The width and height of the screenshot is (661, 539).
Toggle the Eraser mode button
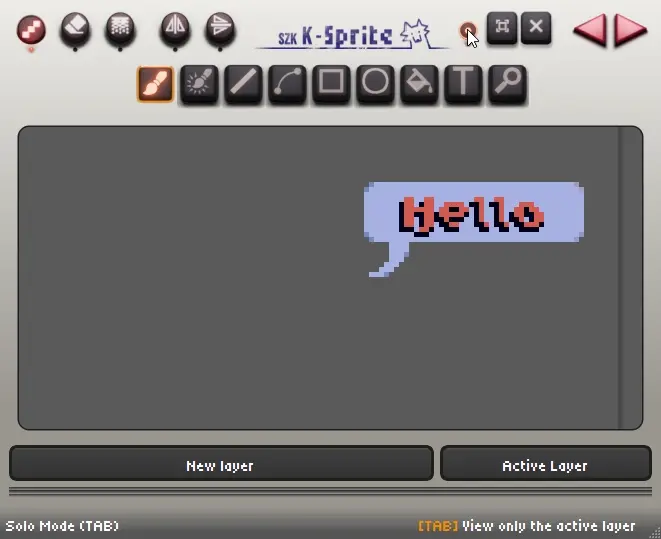pos(75,28)
